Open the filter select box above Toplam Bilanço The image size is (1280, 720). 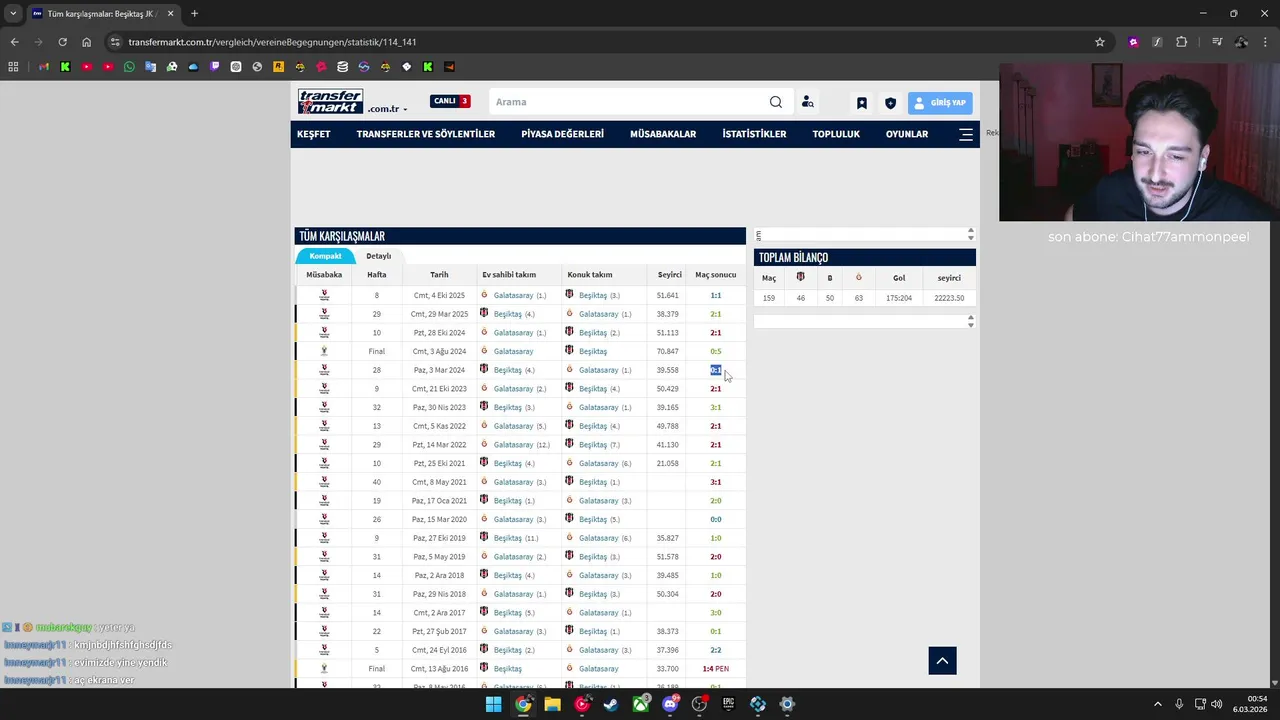click(864, 234)
